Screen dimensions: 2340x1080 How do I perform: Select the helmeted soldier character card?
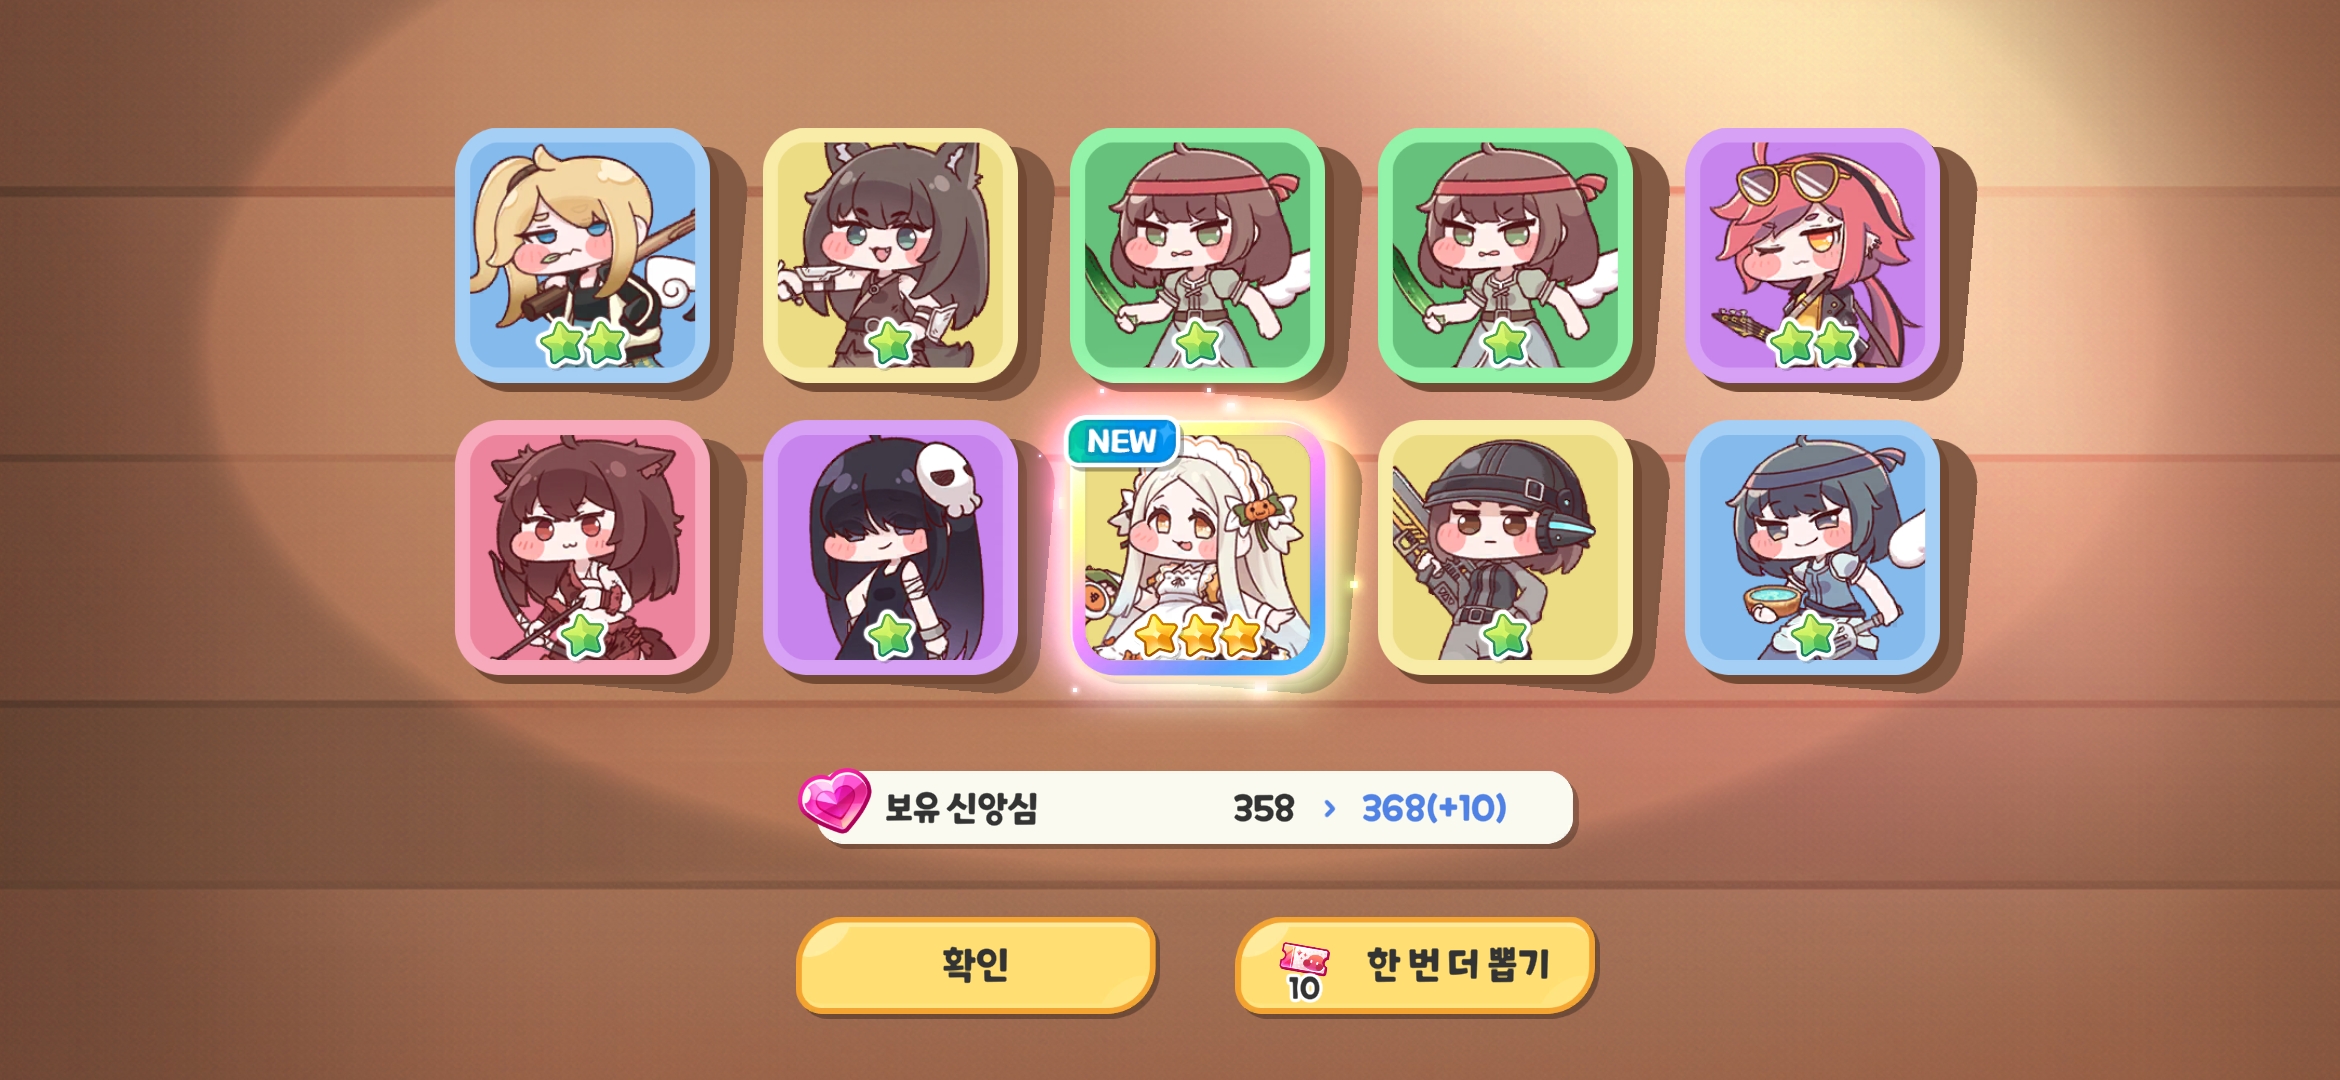pyautogui.click(x=1505, y=547)
